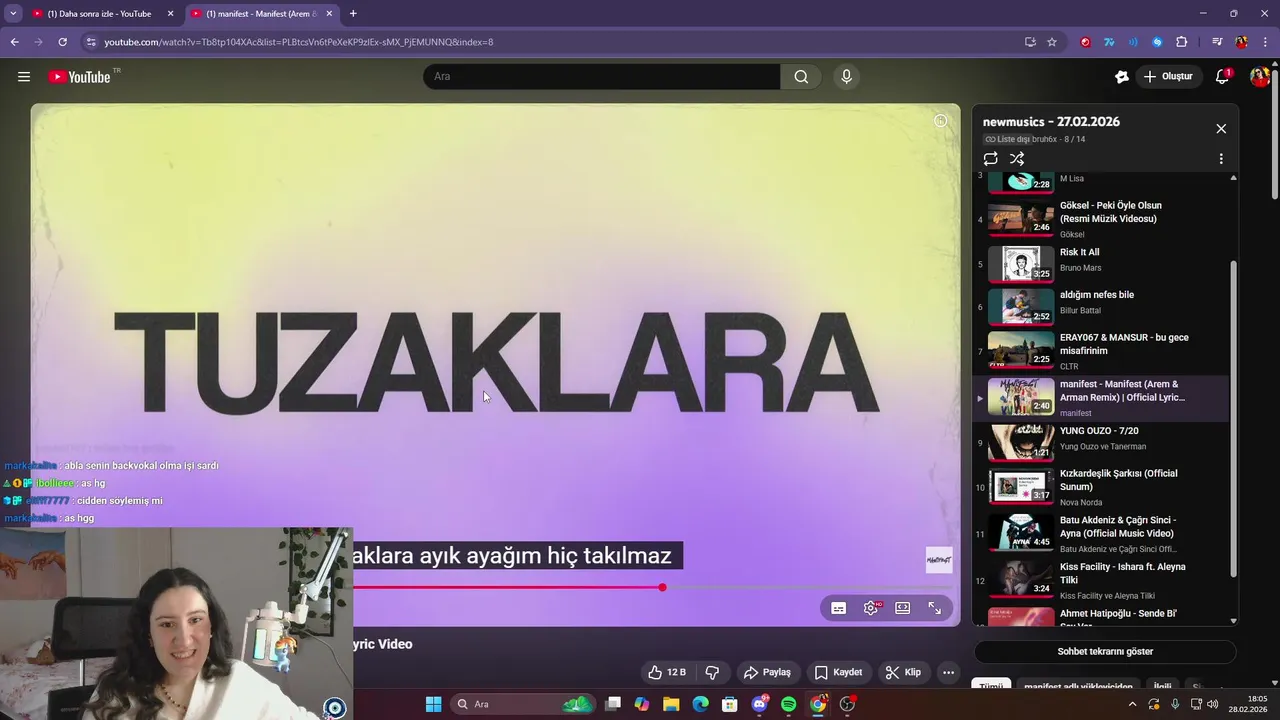Open the Chrome three-dot menu
The image size is (1280, 720).
1265,42
